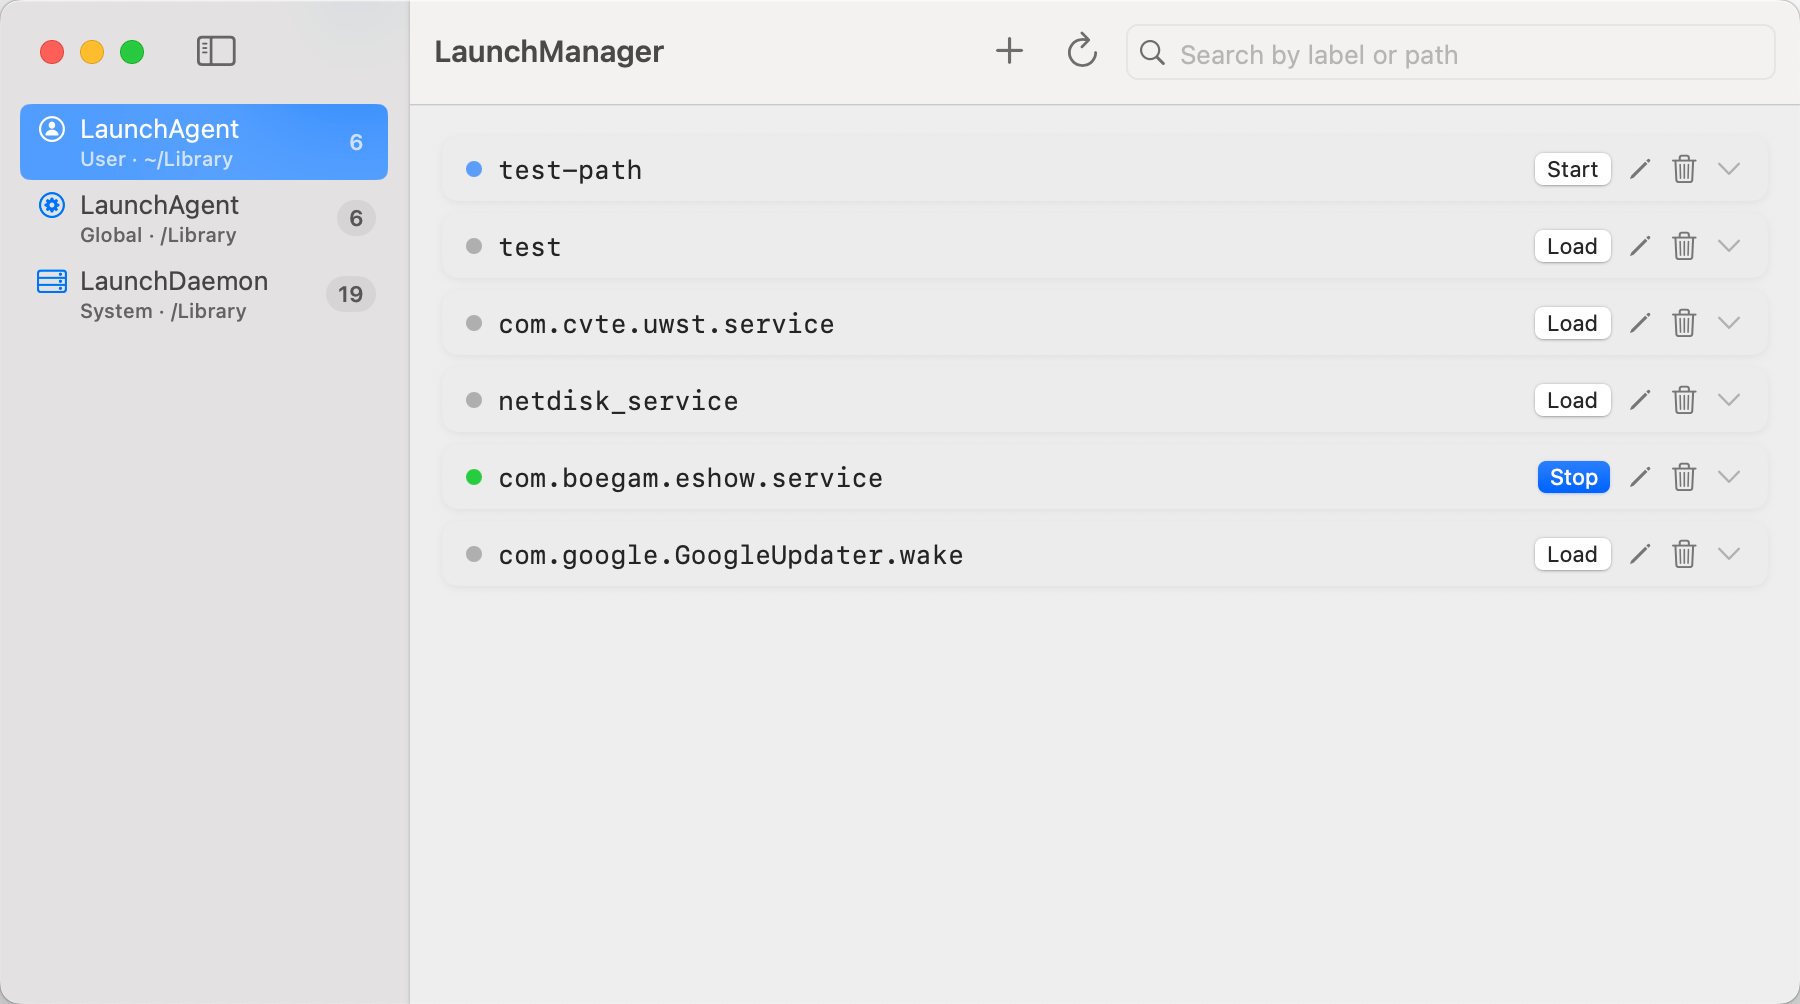Add a new launch item with plus

point(1009,51)
